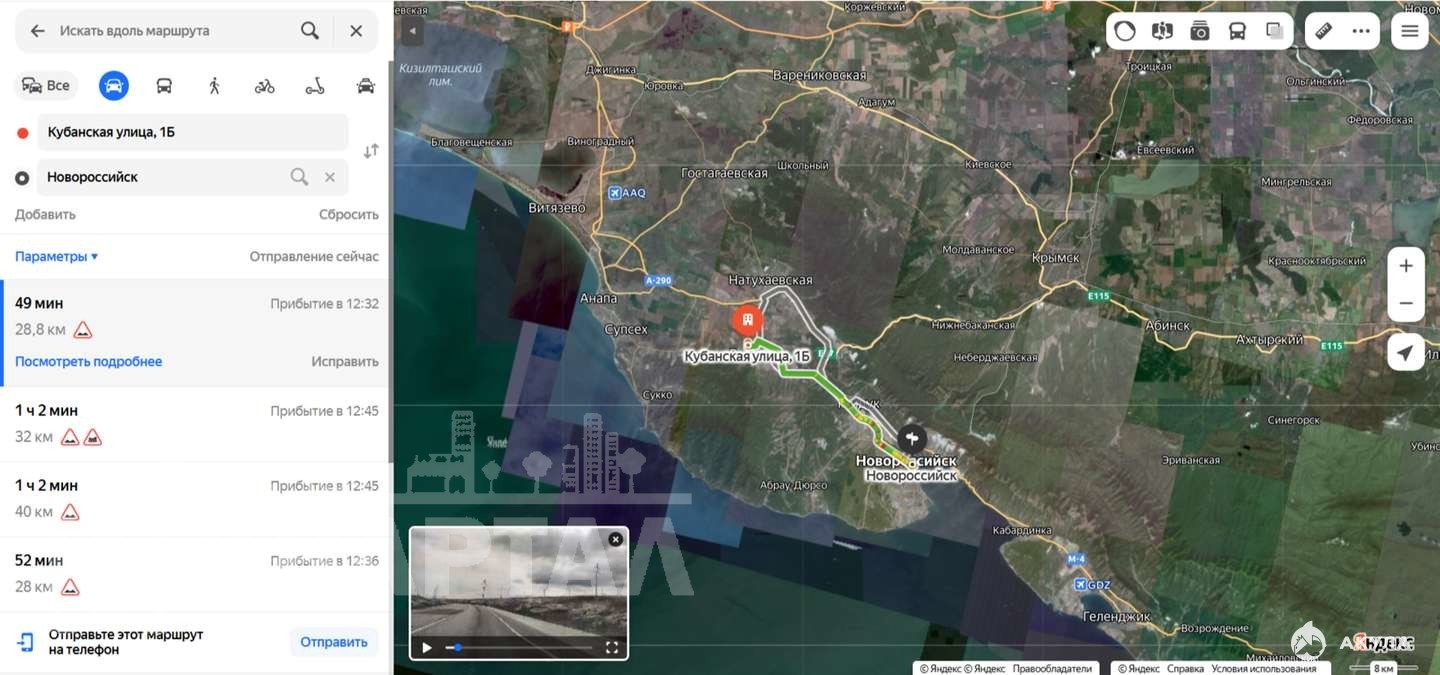
Task: Open the ruler distance measurement tool
Action: click(x=1323, y=31)
